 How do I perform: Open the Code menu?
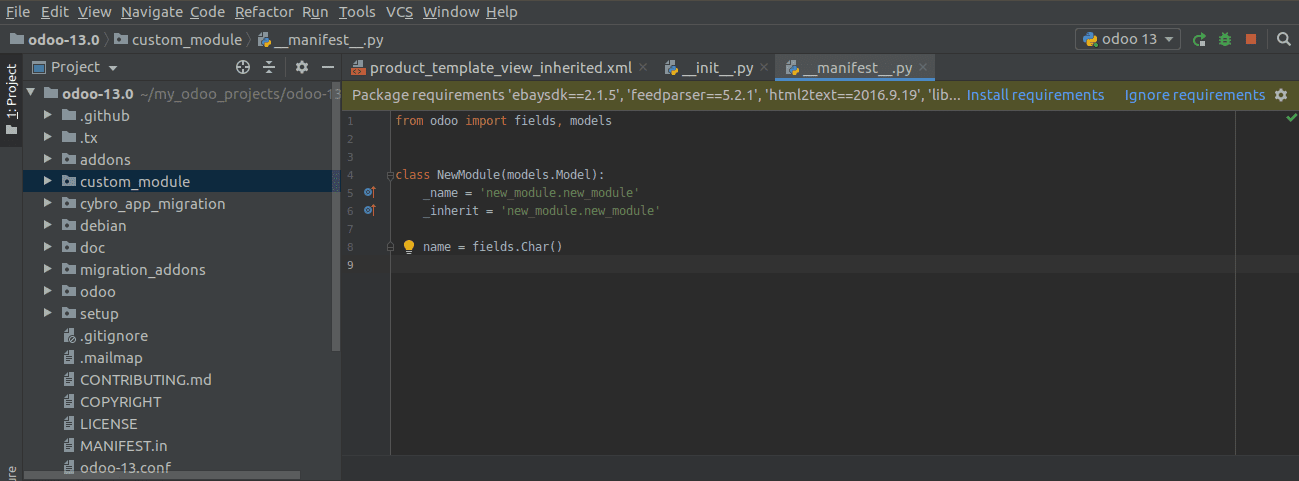point(208,12)
